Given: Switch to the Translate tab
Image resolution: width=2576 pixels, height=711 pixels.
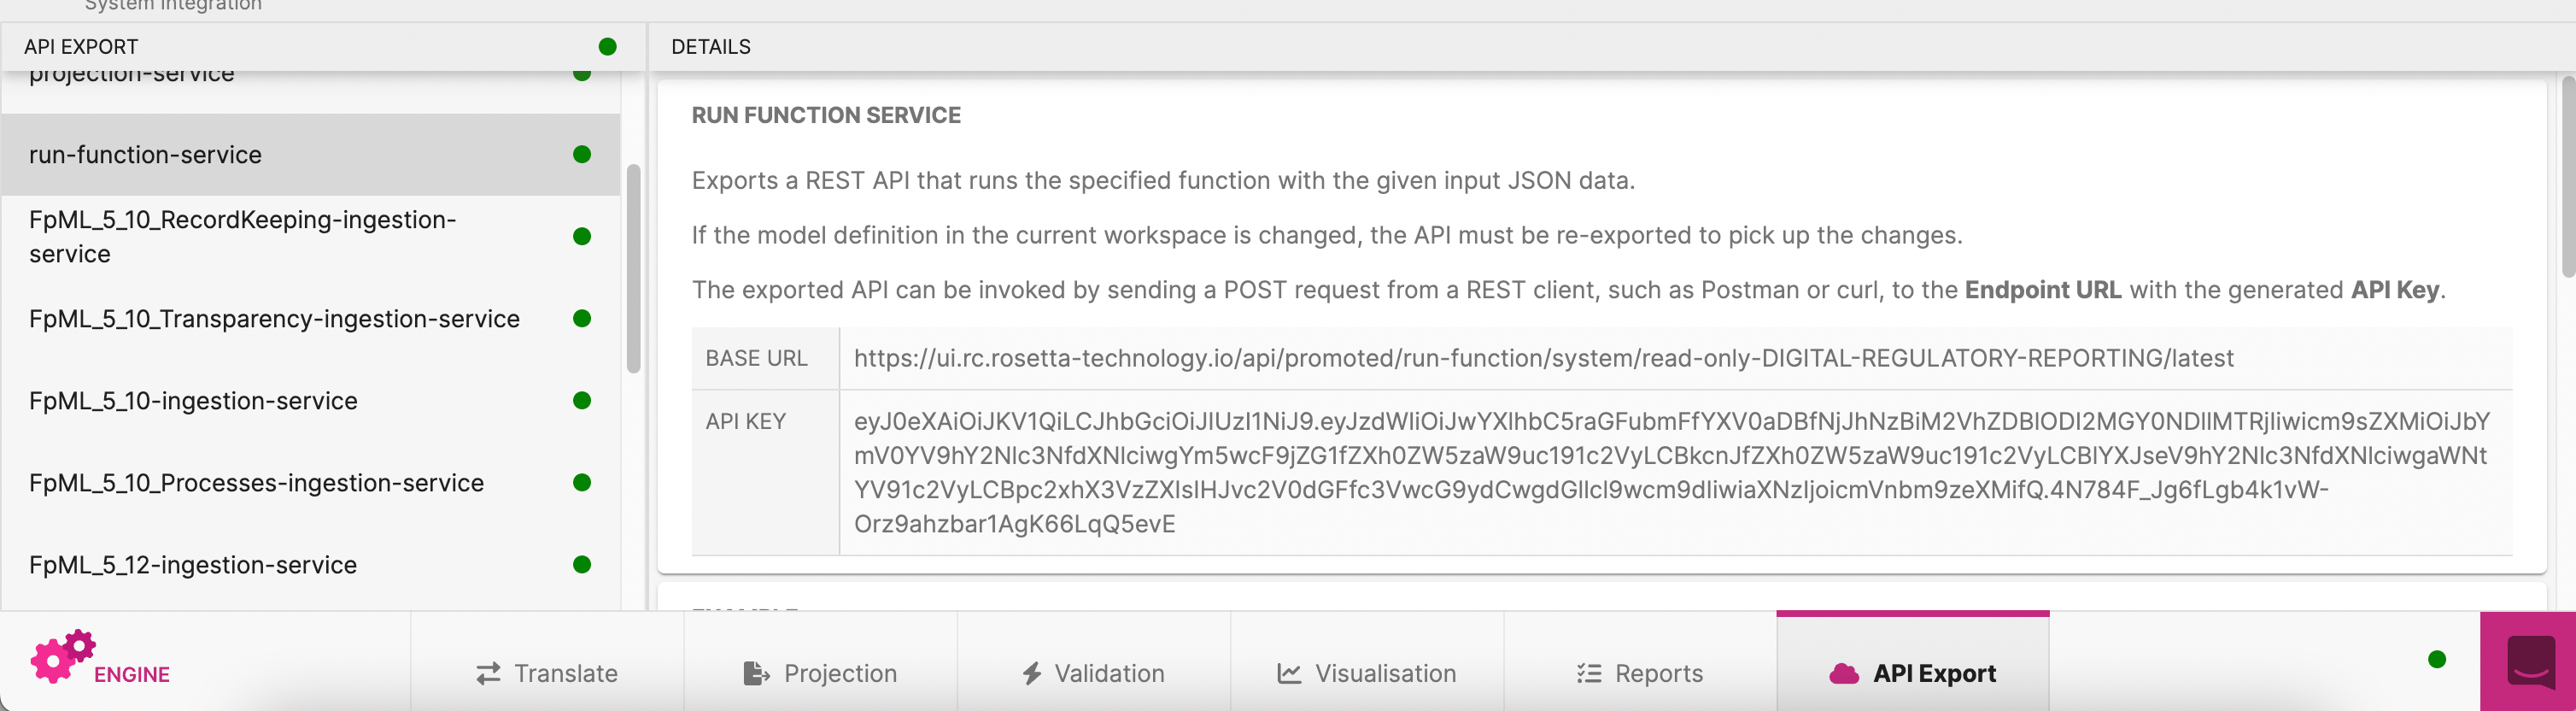Looking at the screenshot, I should [x=545, y=673].
